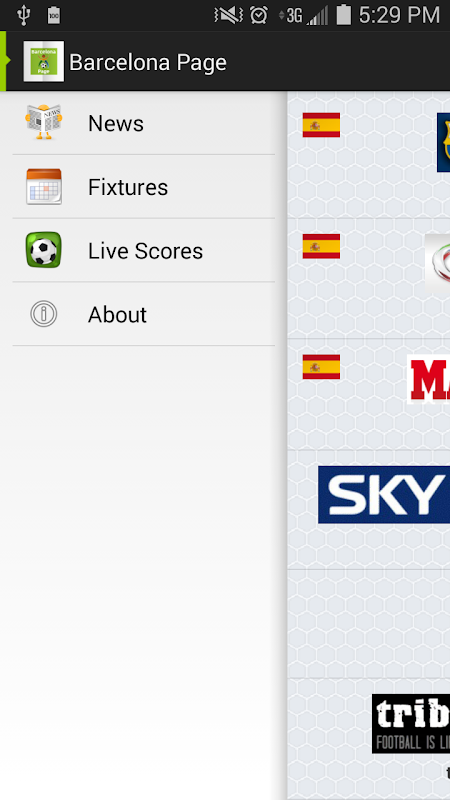Open the Marca news source logo

pyautogui.click(x=429, y=380)
